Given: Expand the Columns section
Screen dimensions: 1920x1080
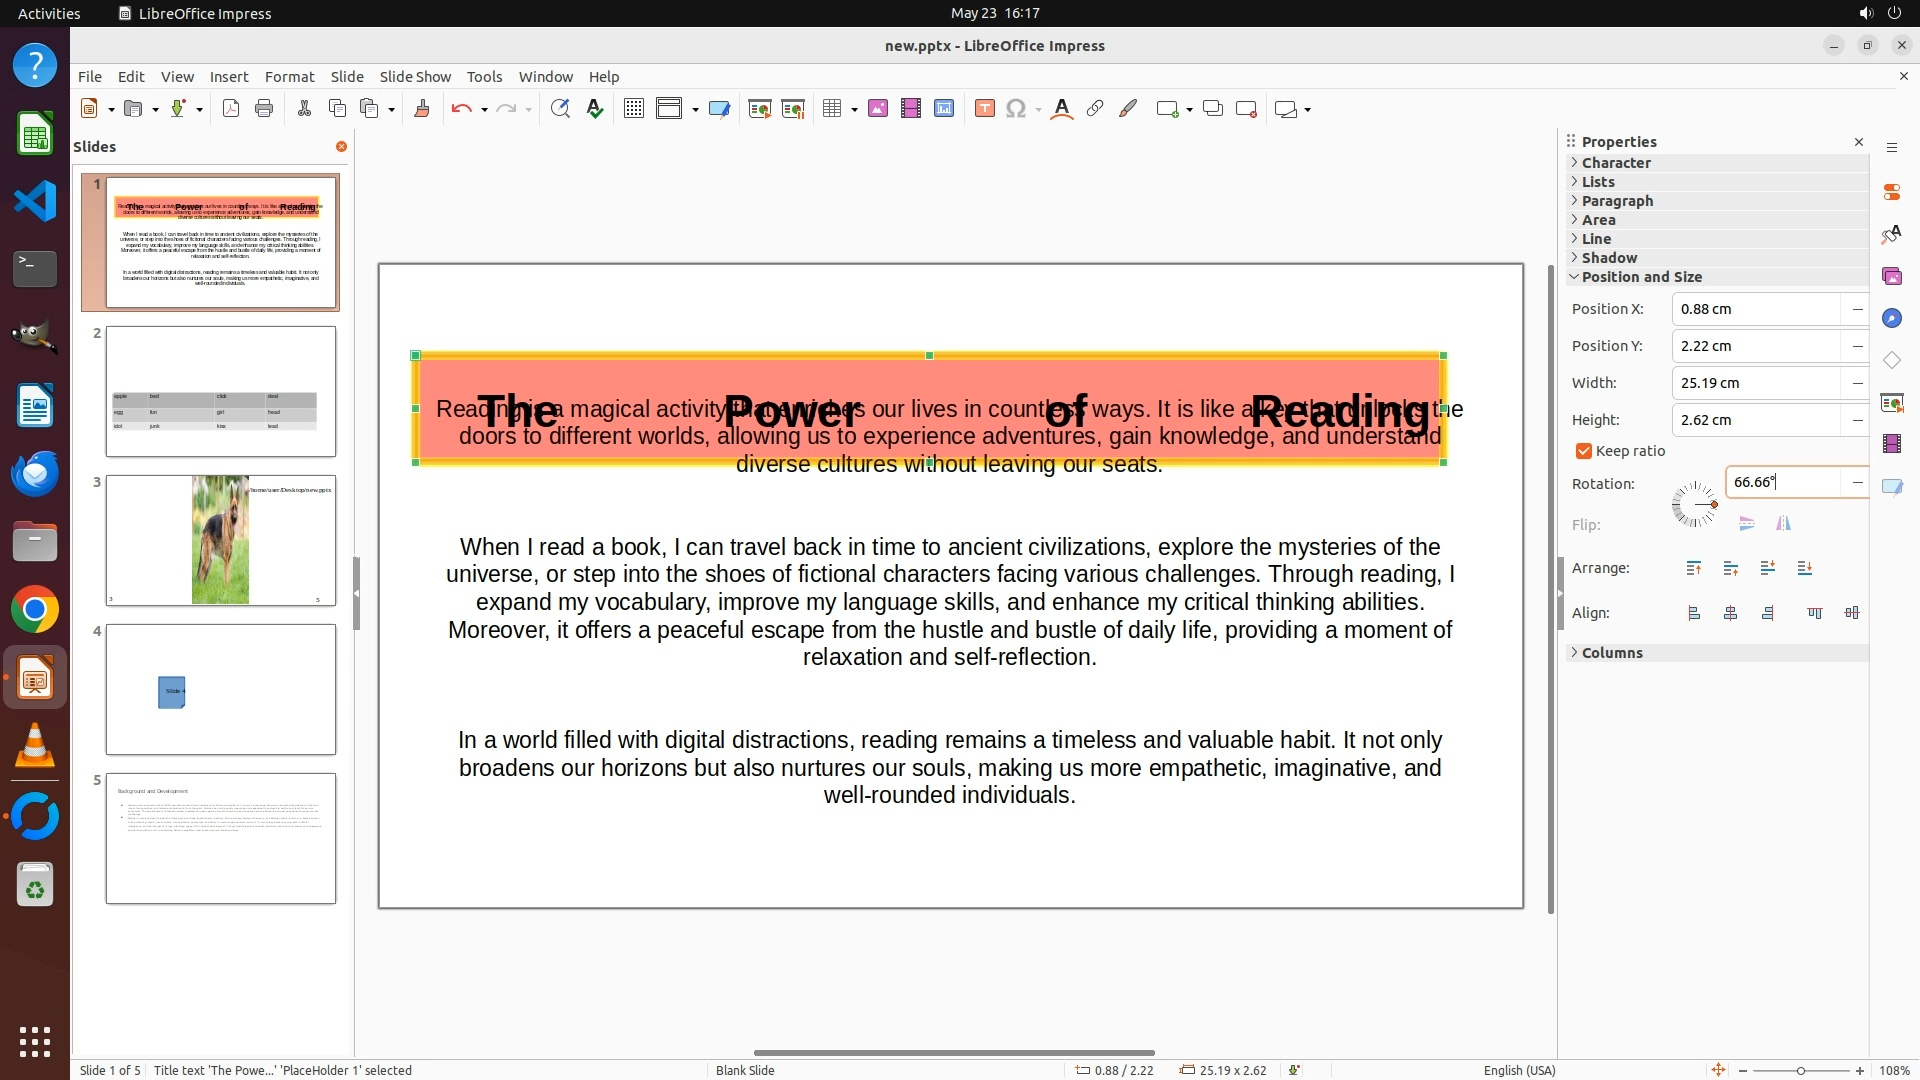Looking at the screenshot, I should pyautogui.click(x=1611, y=653).
